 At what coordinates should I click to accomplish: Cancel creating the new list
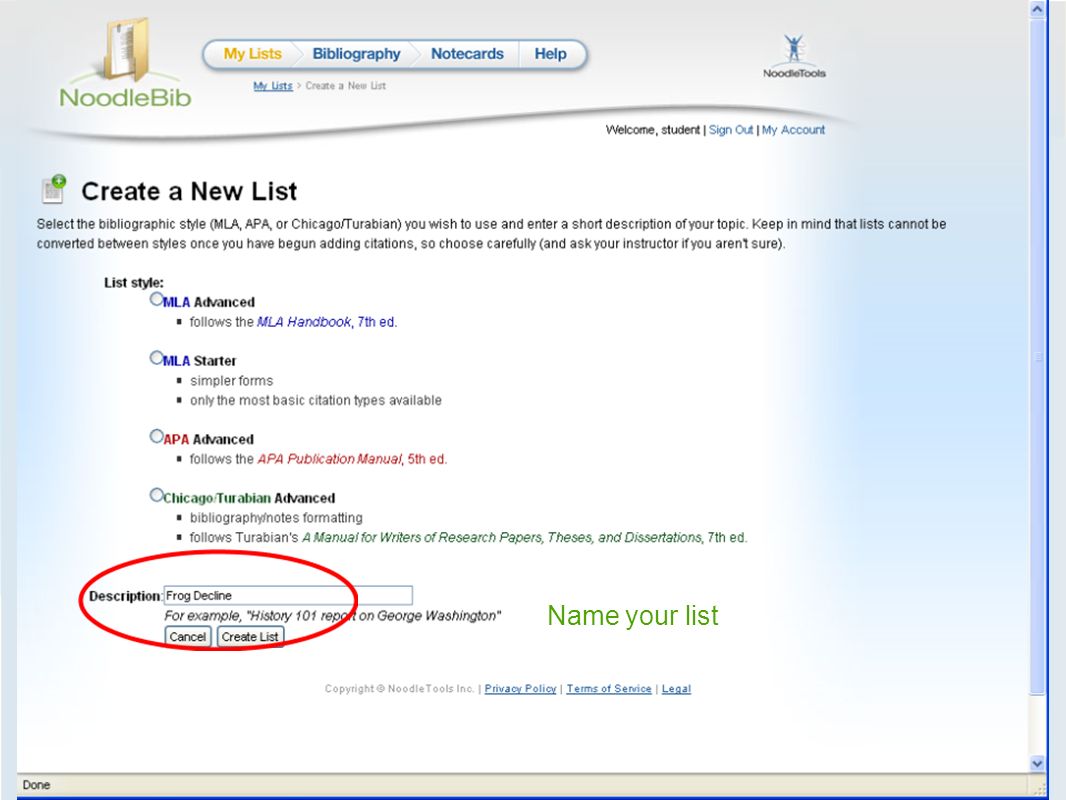coord(188,637)
